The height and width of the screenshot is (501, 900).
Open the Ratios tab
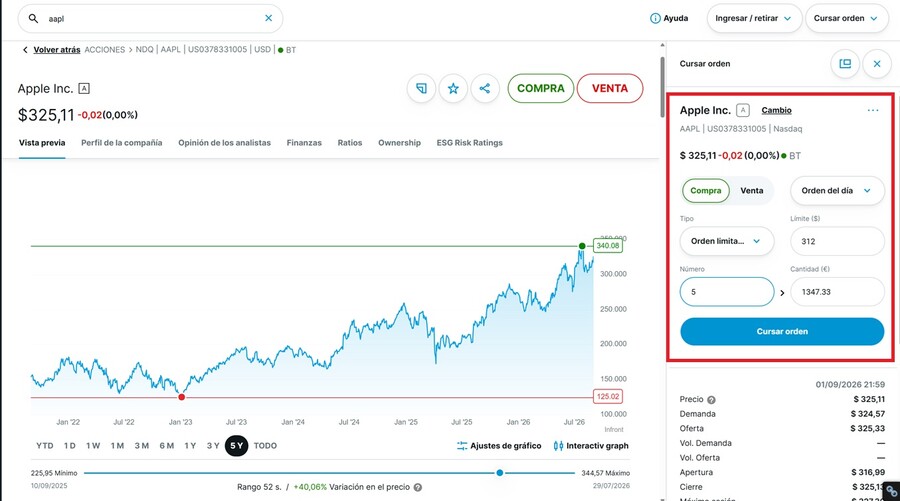click(350, 143)
